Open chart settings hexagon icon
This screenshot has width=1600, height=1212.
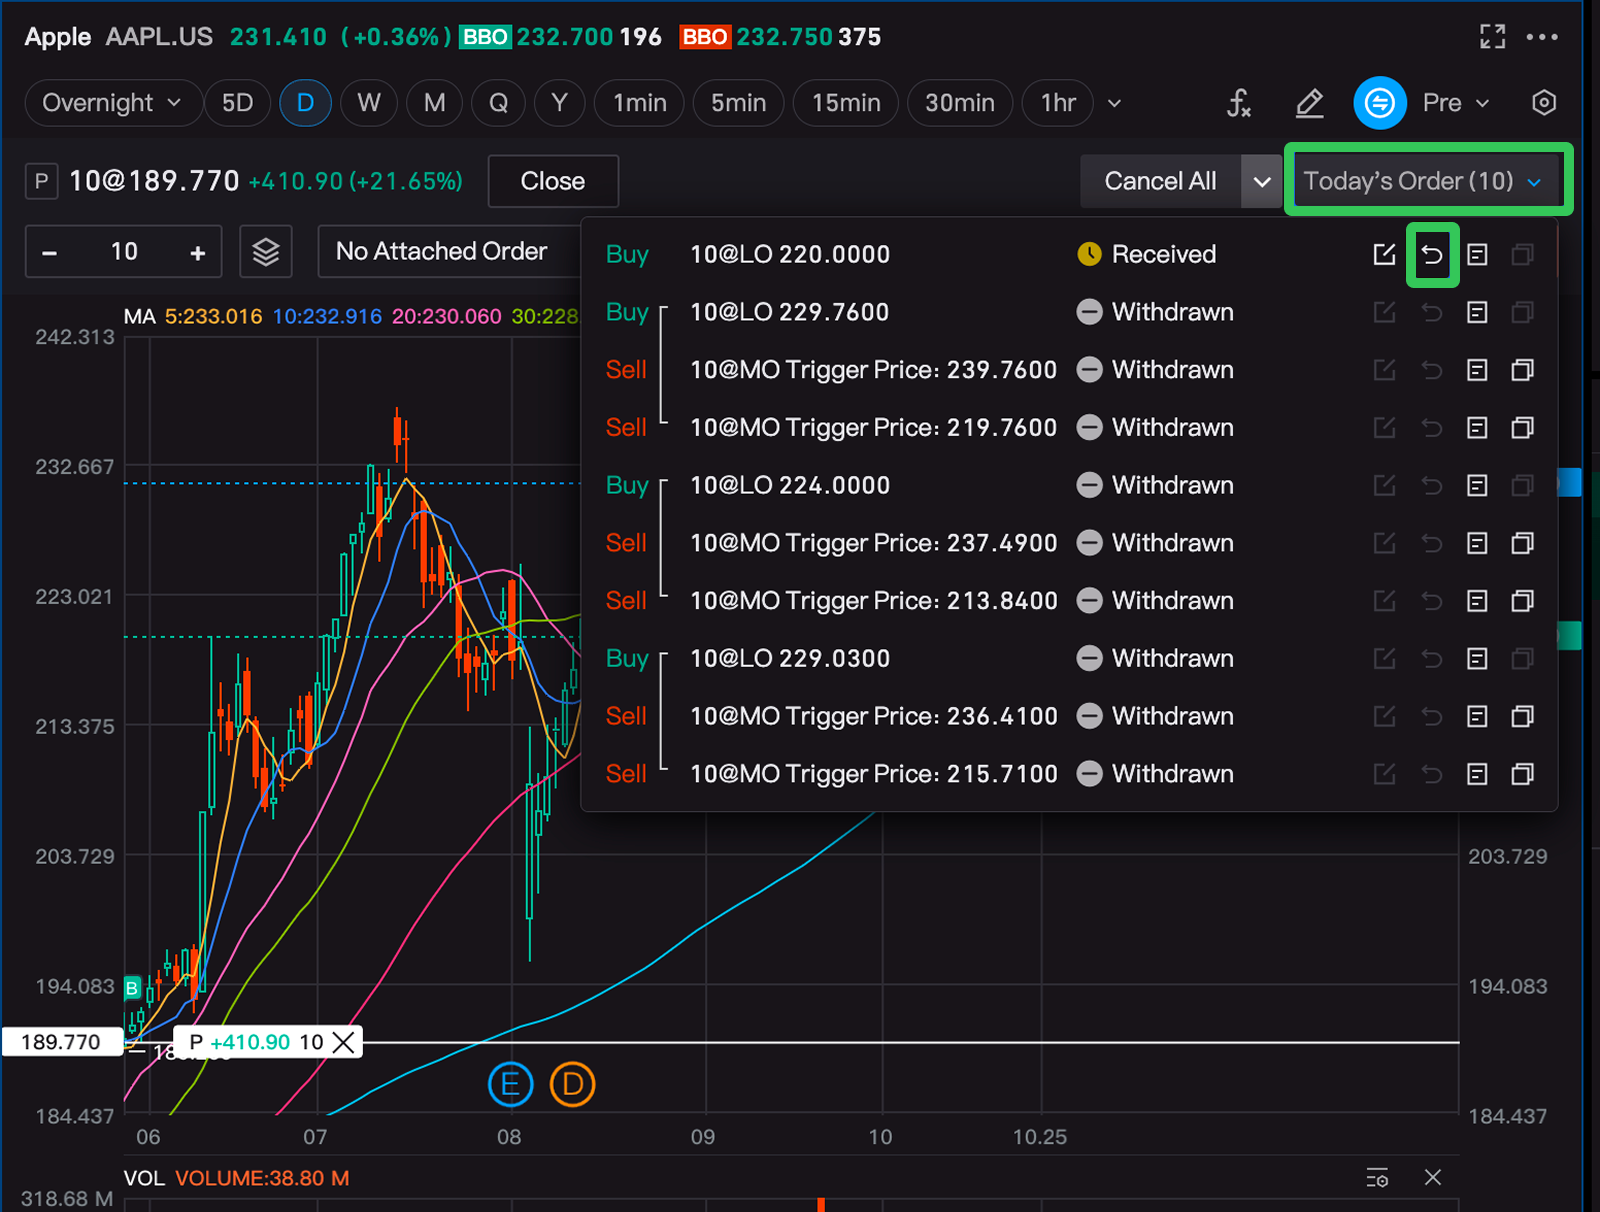(1543, 103)
